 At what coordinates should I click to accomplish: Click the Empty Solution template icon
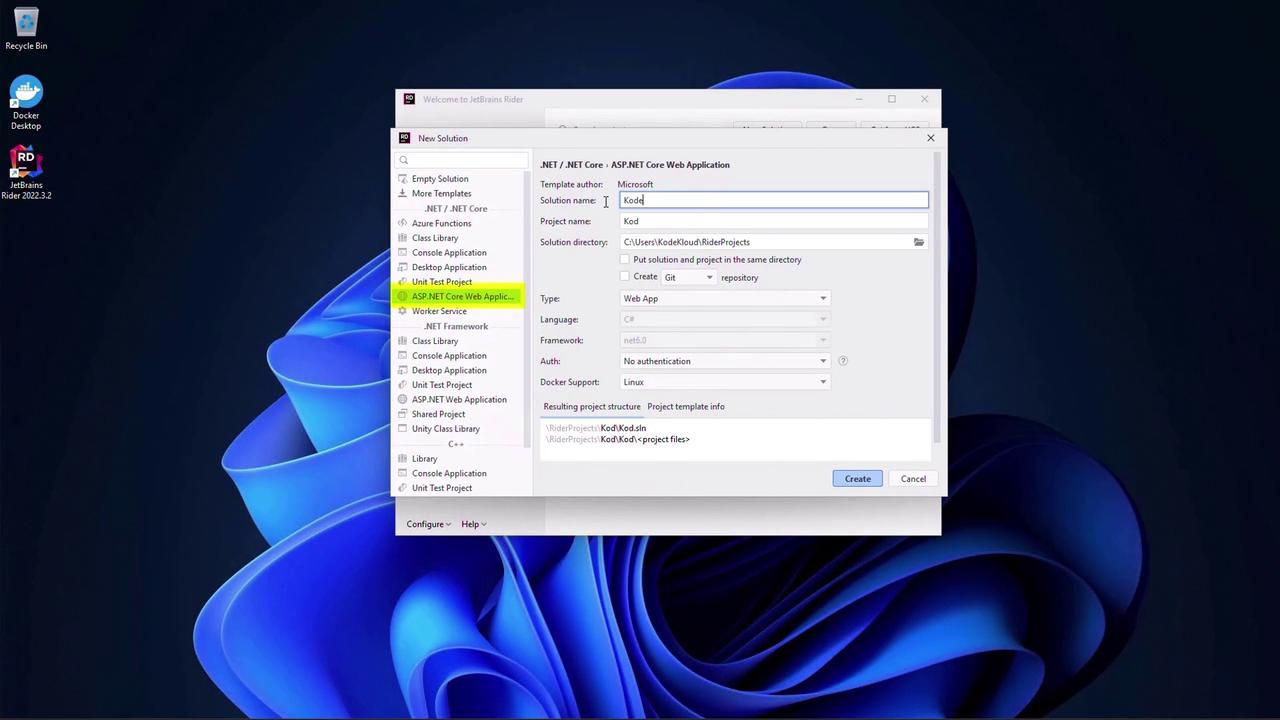(403, 179)
